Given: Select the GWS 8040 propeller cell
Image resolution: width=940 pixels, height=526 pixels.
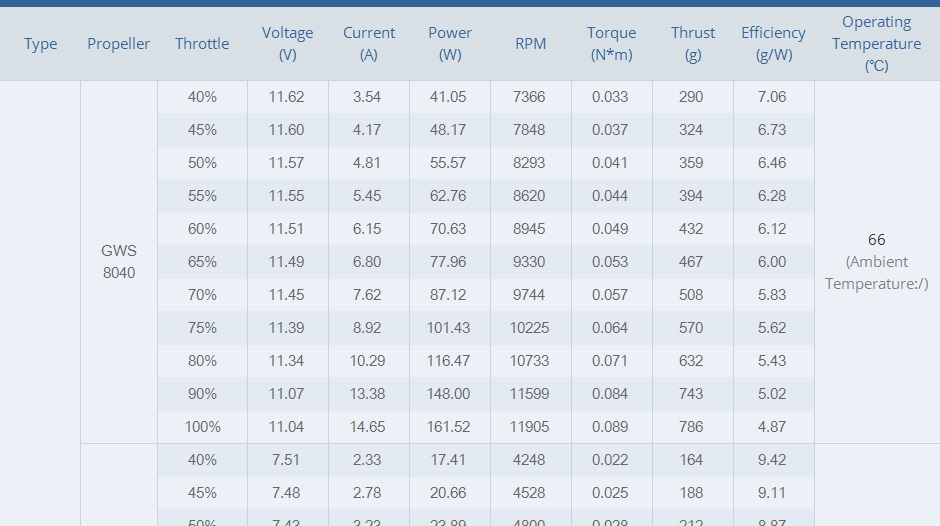Looking at the screenshot, I should (x=119, y=262).
